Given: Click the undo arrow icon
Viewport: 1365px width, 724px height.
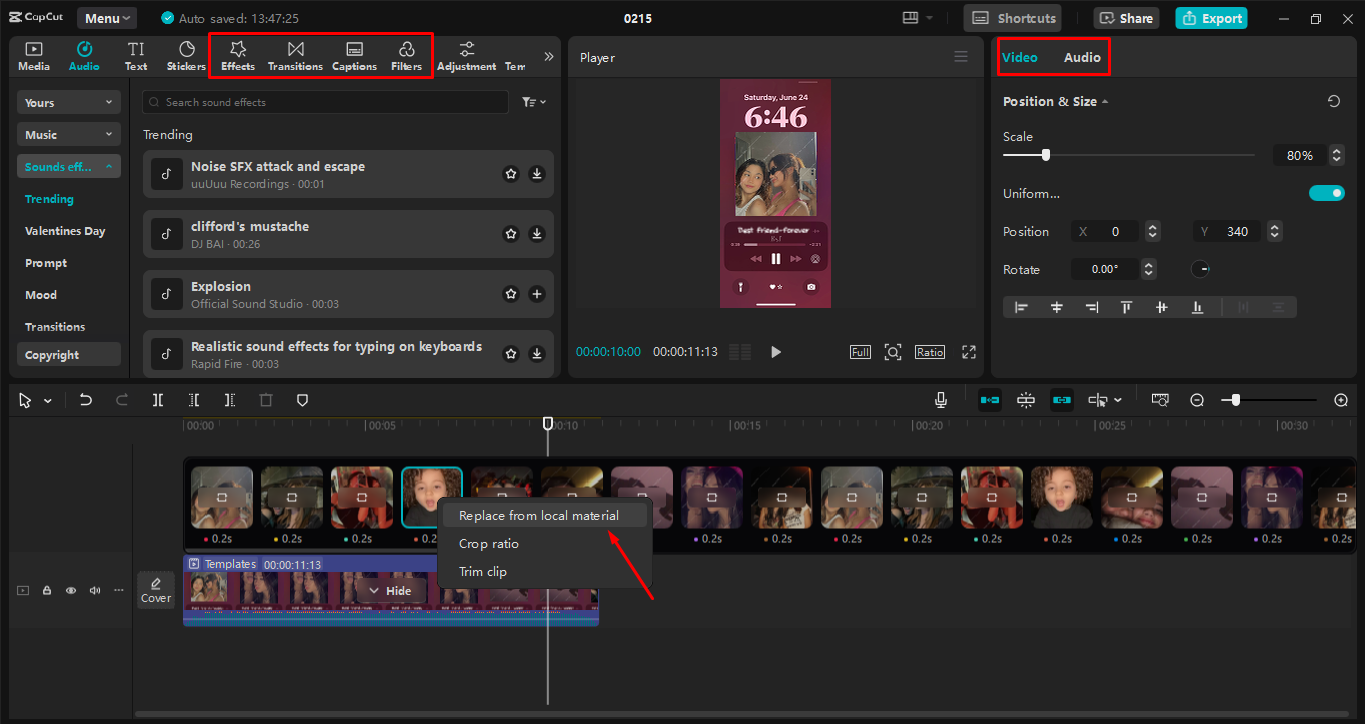Looking at the screenshot, I should [85, 399].
